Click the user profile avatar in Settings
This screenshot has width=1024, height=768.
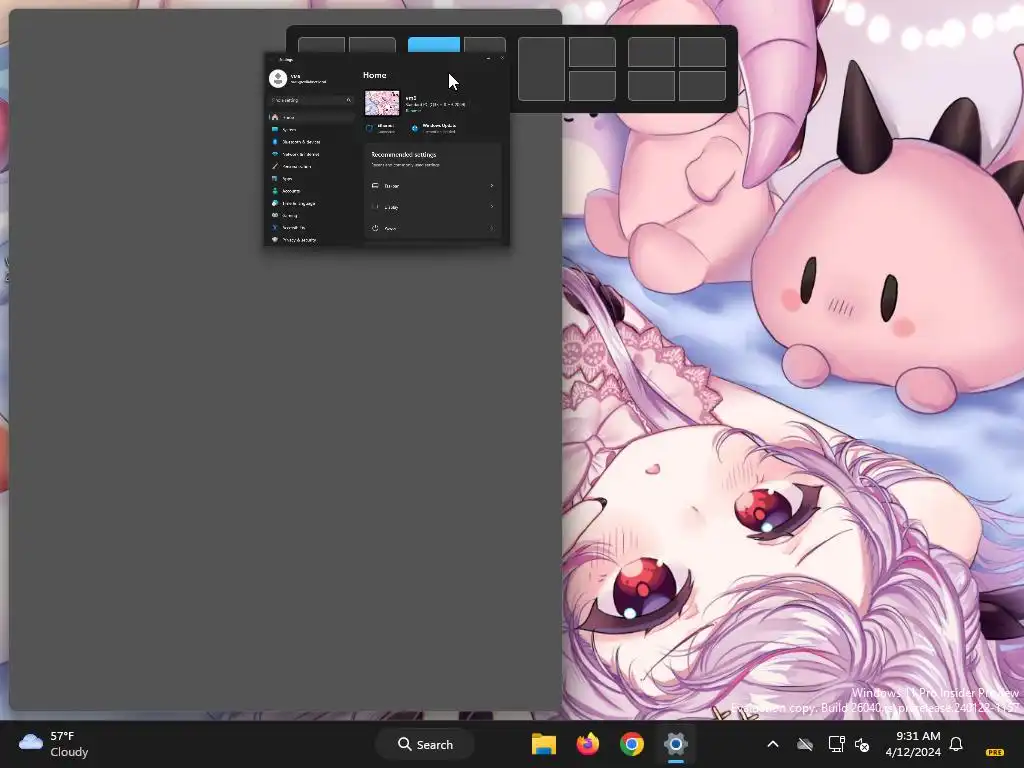(x=278, y=78)
